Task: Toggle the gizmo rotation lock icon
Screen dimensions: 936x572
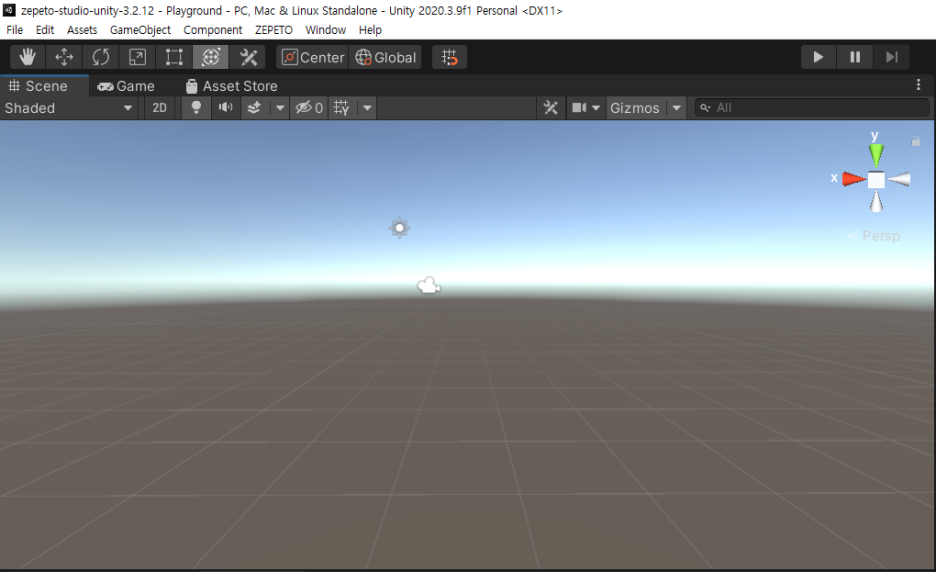Action: tap(916, 142)
